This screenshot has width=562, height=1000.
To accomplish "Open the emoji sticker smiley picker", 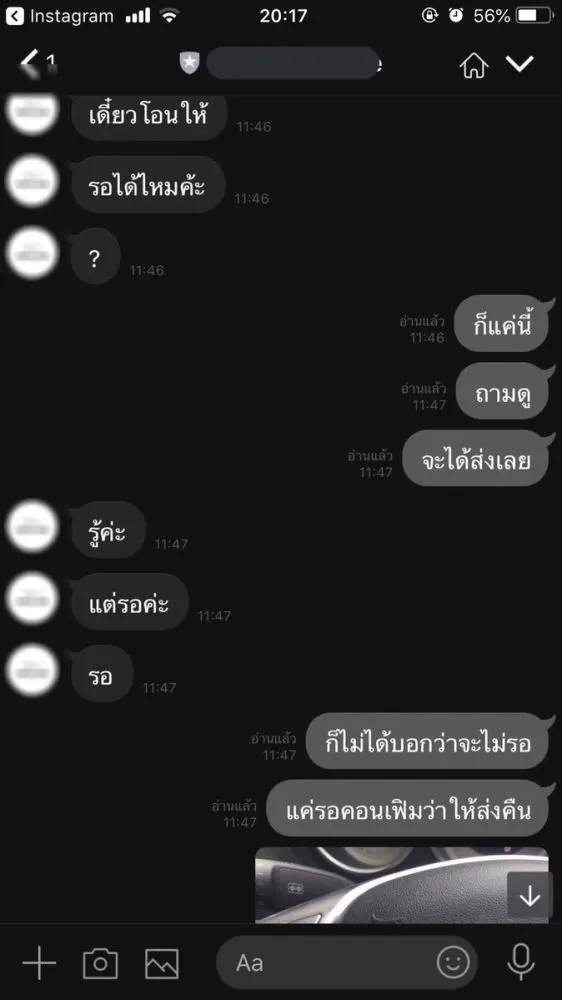I will (x=453, y=962).
